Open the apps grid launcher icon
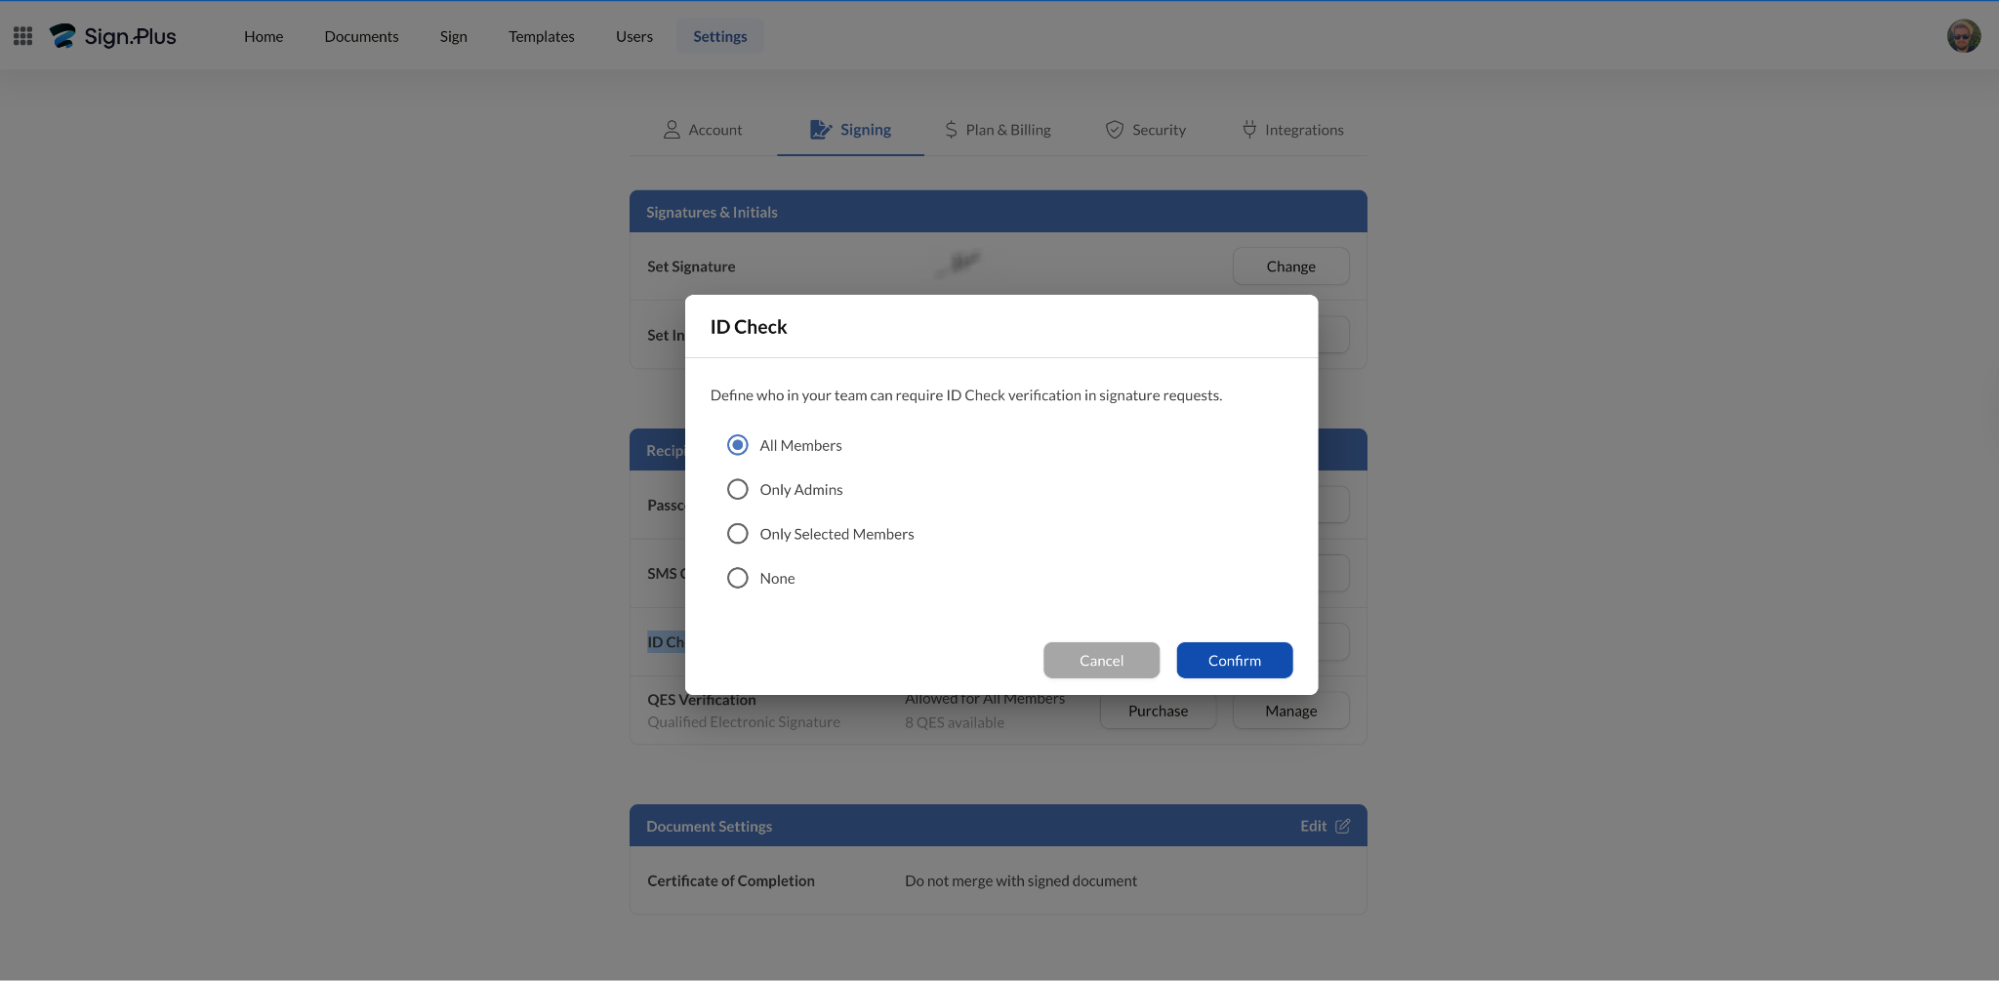The height and width of the screenshot is (981, 1999). pyautogui.click(x=23, y=36)
